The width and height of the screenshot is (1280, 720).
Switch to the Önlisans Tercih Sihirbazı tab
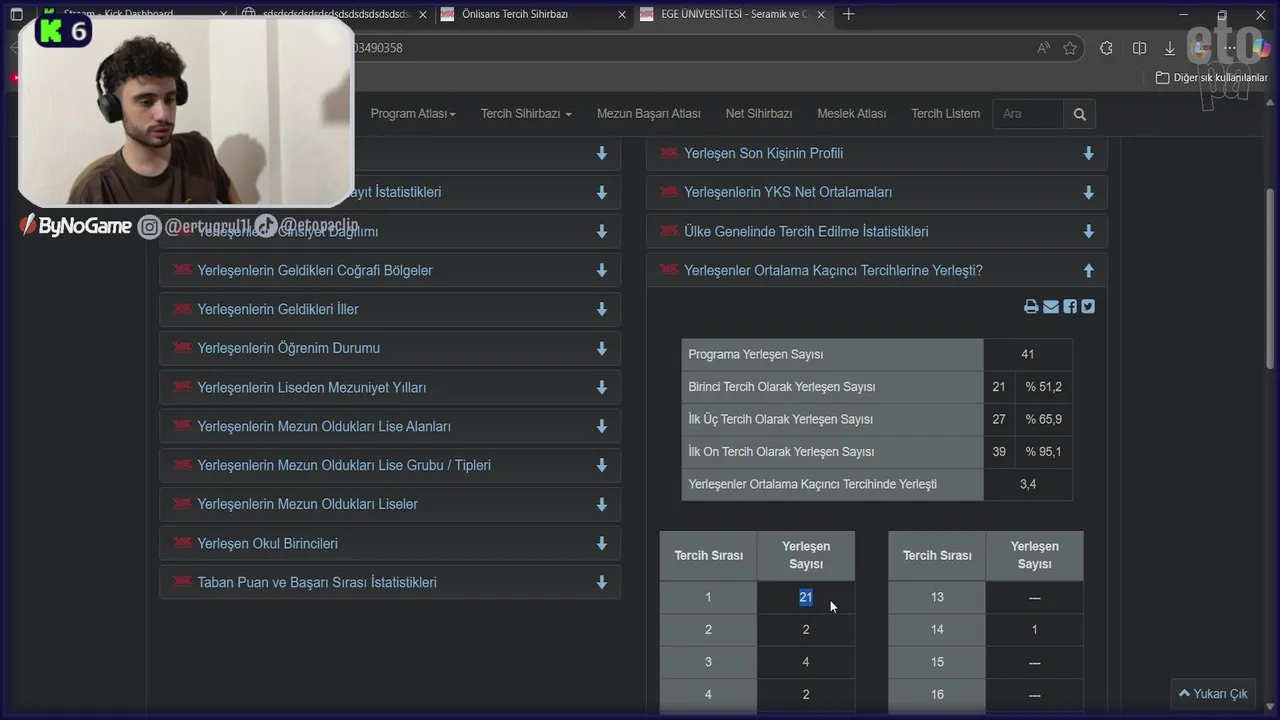[x=533, y=14]
